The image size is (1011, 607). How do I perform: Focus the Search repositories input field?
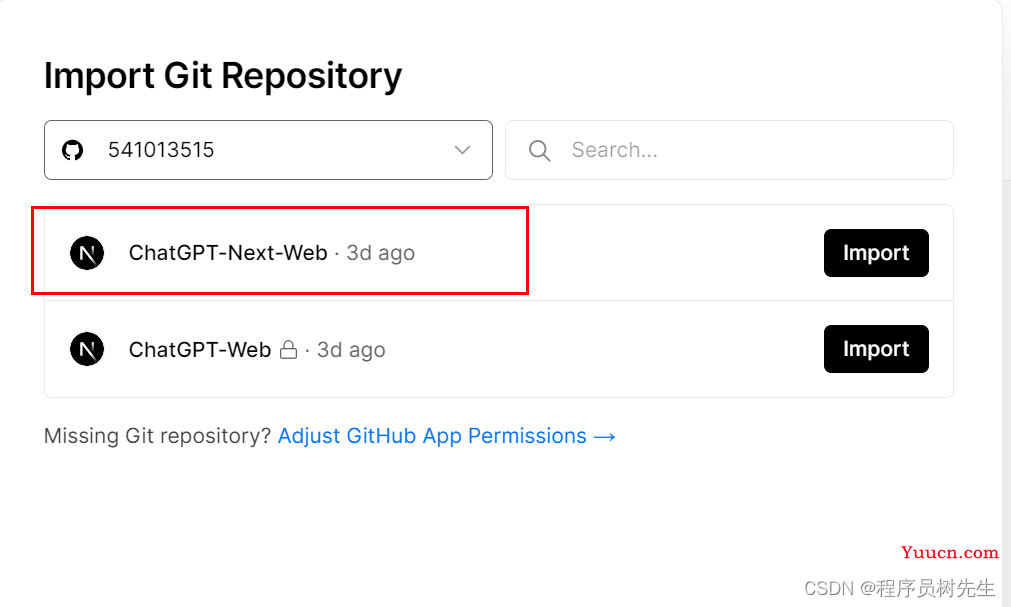pos(729,150)
